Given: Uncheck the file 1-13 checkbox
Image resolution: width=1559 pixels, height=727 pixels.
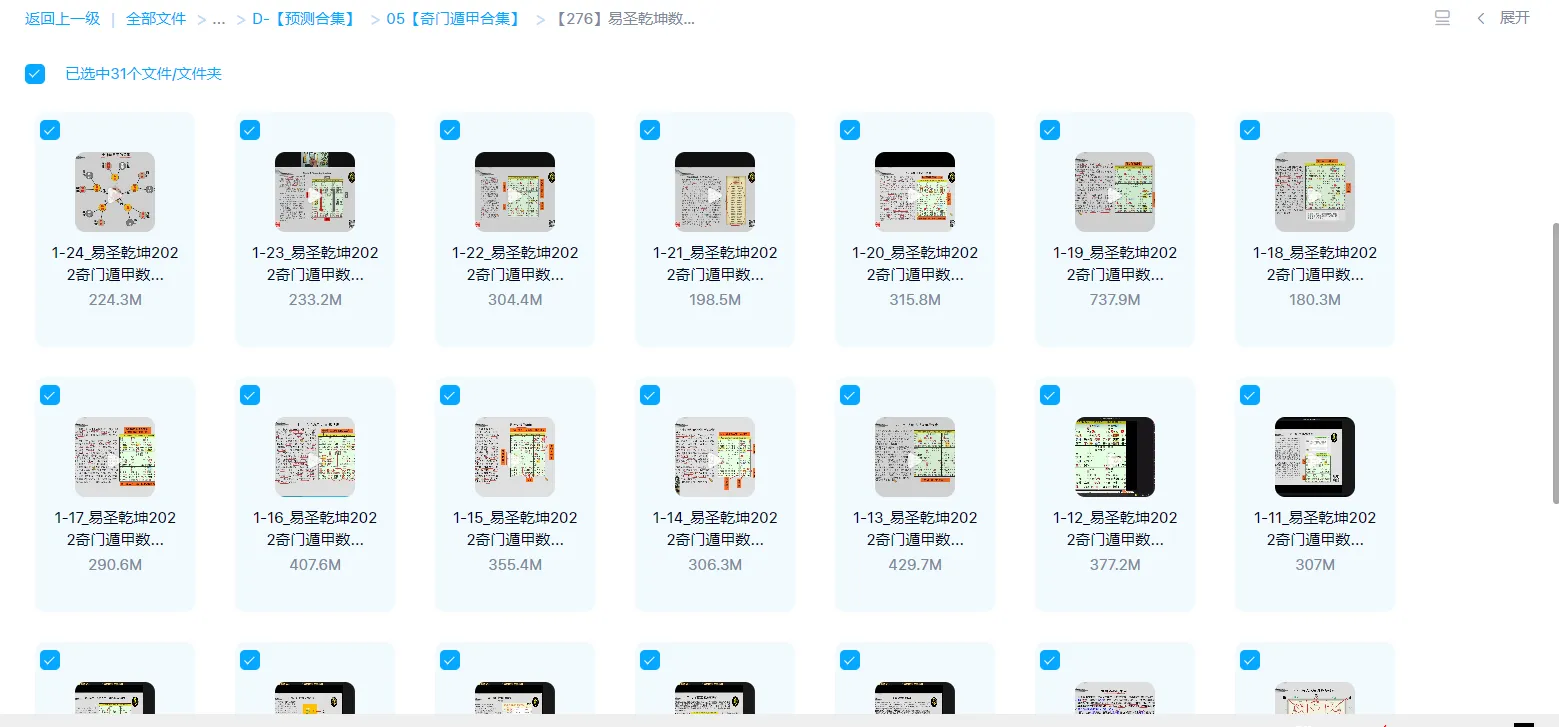Looking at the screenshot, I should (x=850, y=395).
